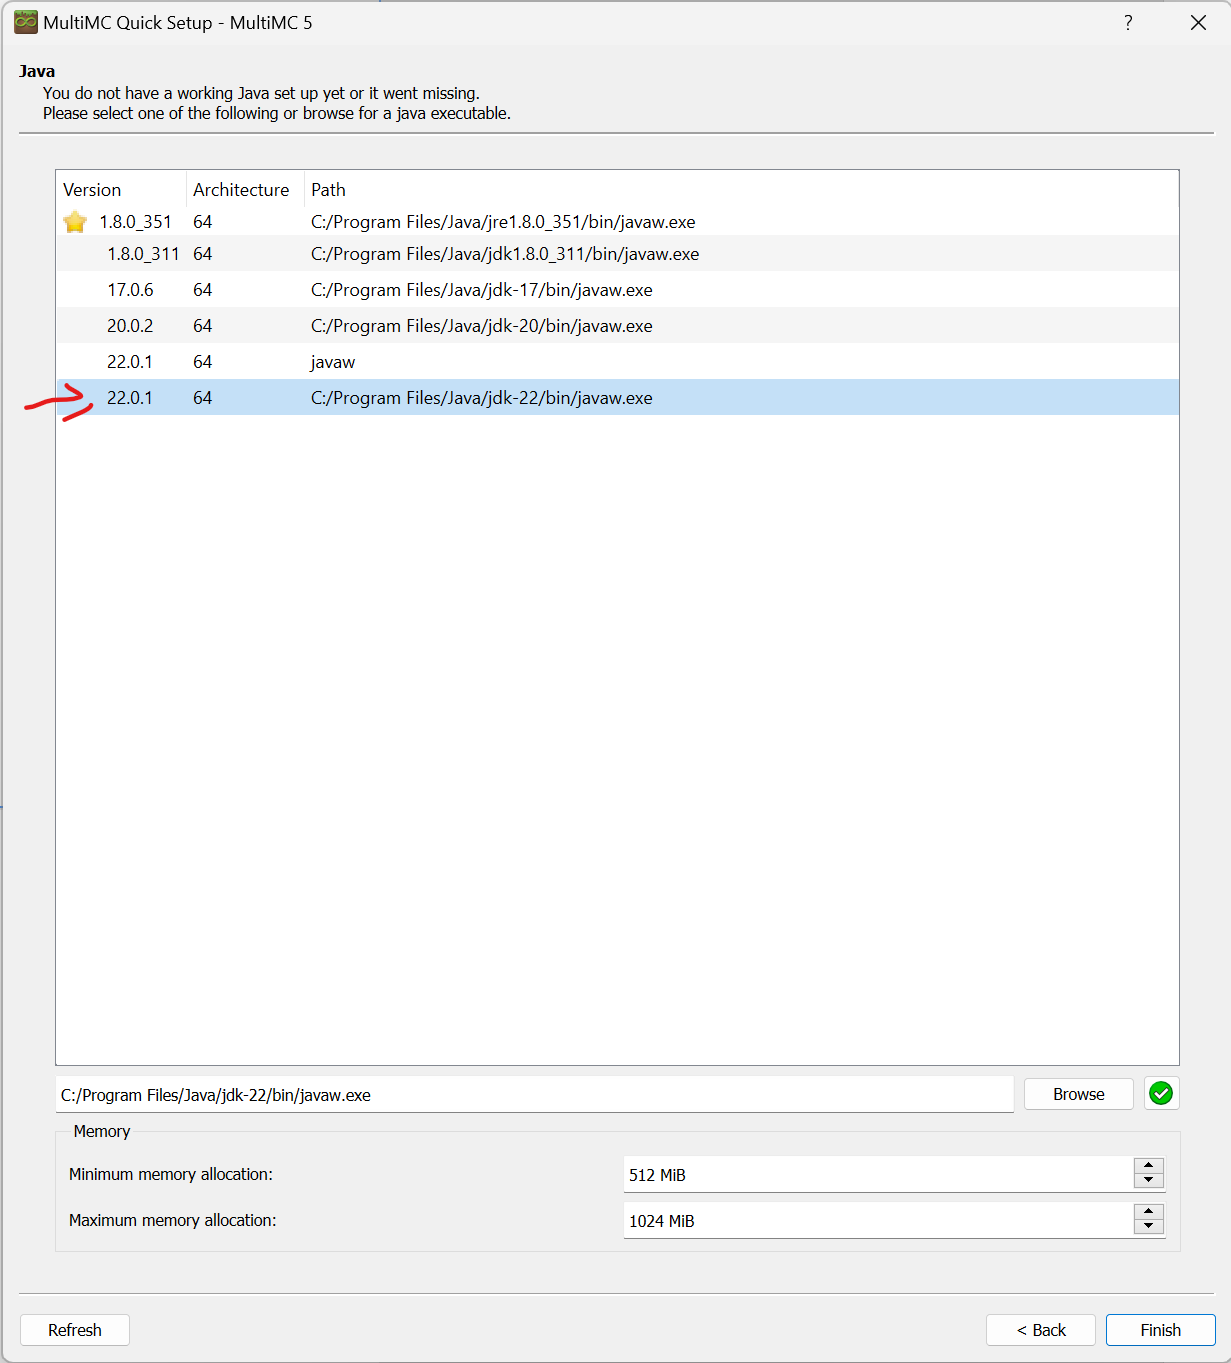This screenshot has height=1363, width=1231.
Task: Click the green Java check status icon
Action: coord(1161,1094)
